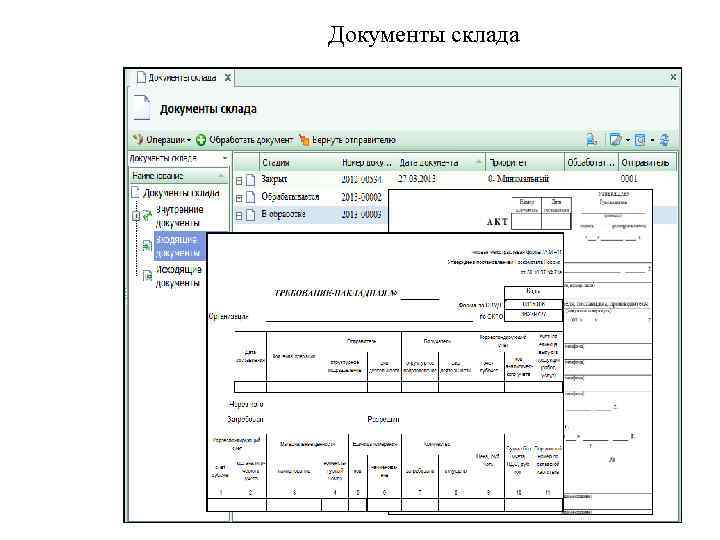The height and width of the screenshot is (540, 720).
Task: Sort by the Обработан column header
Action: pos(591,163)
